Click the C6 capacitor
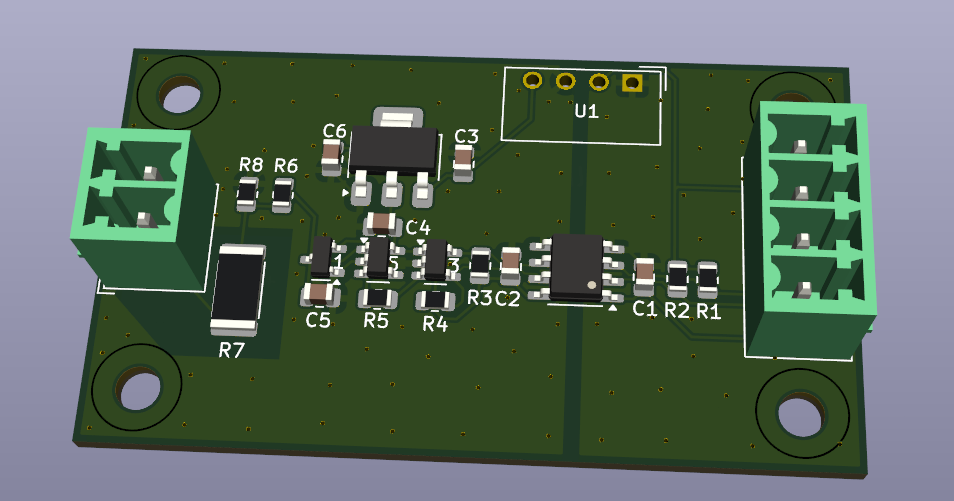Image resolution: width=954 pixels, height=501 pixels. point(331,156)
